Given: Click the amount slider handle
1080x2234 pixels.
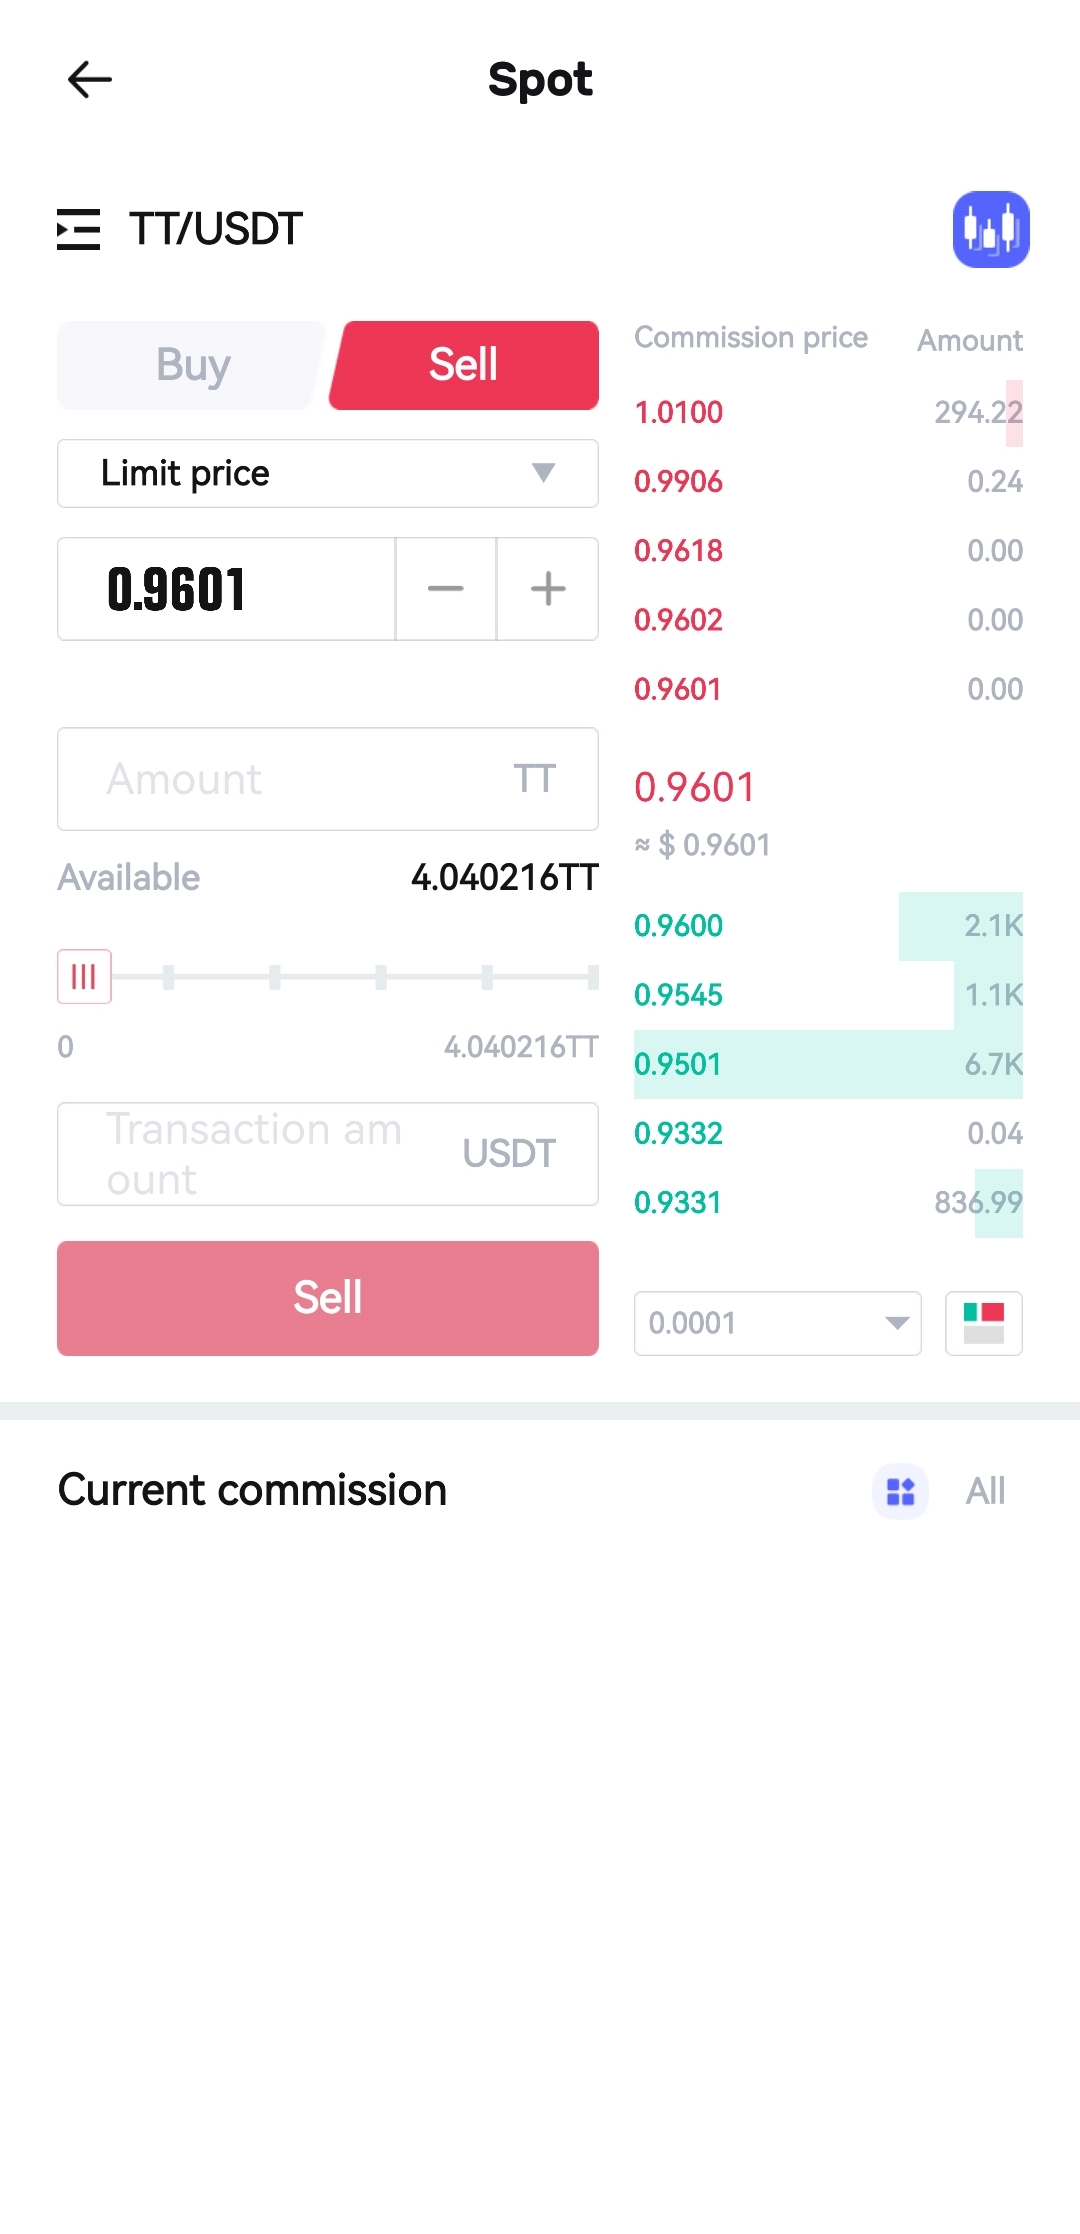Looking at the screenshot, I should click(x=84, y=976).
